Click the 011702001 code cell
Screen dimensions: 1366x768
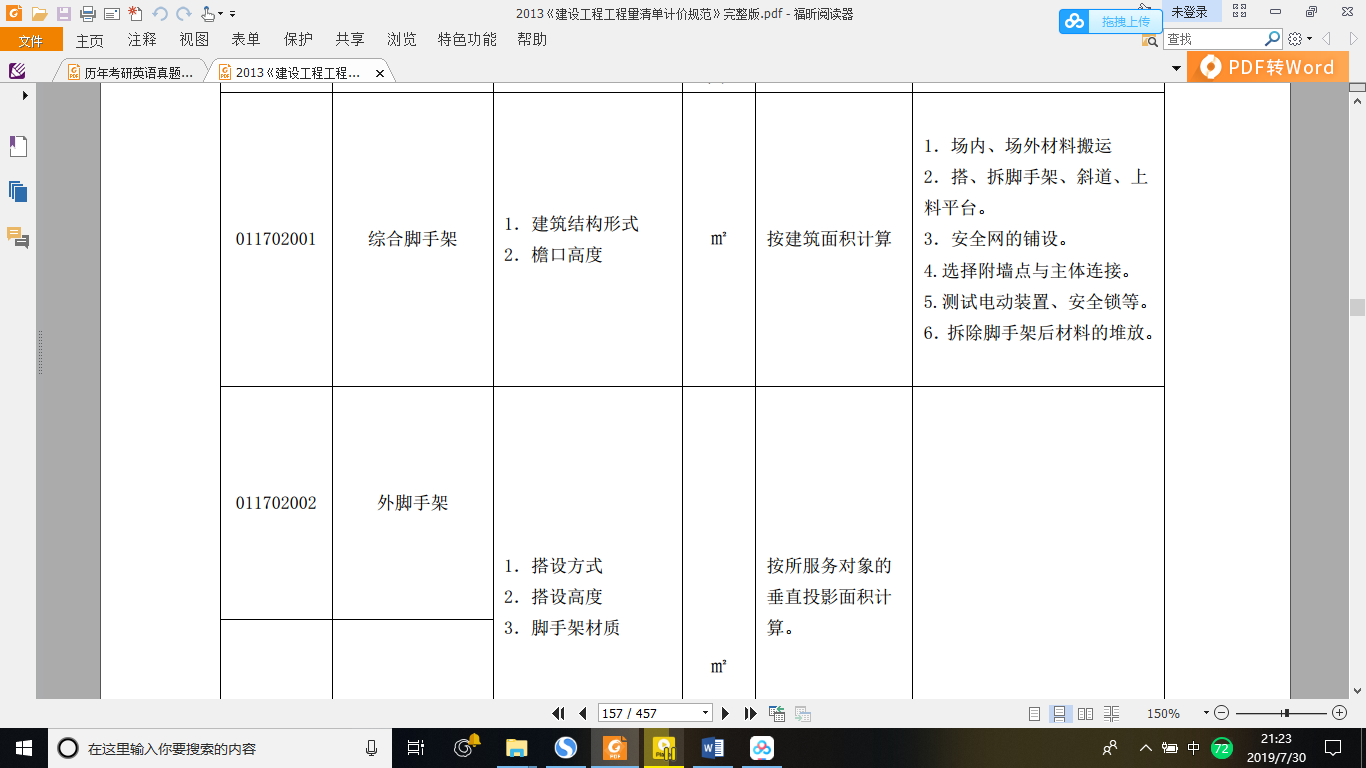pos(276,239)
